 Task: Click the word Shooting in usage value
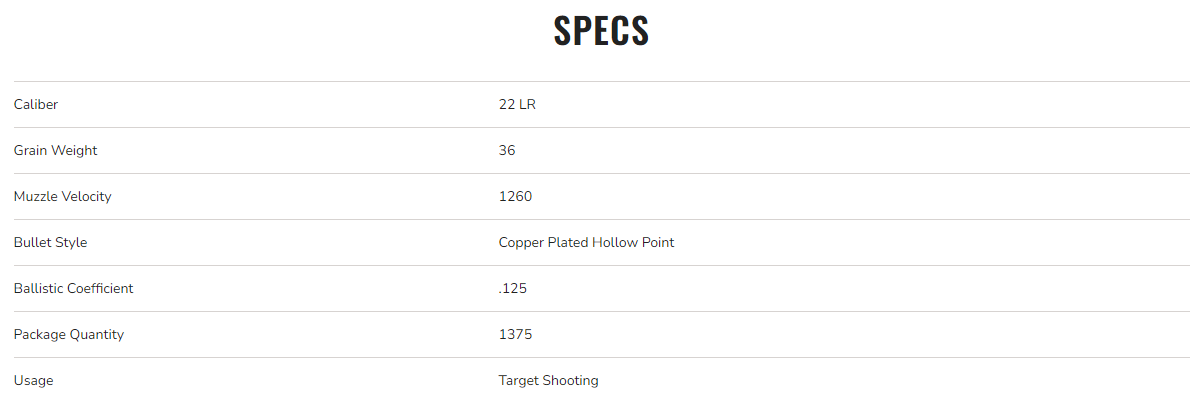[x=572, y=381]
